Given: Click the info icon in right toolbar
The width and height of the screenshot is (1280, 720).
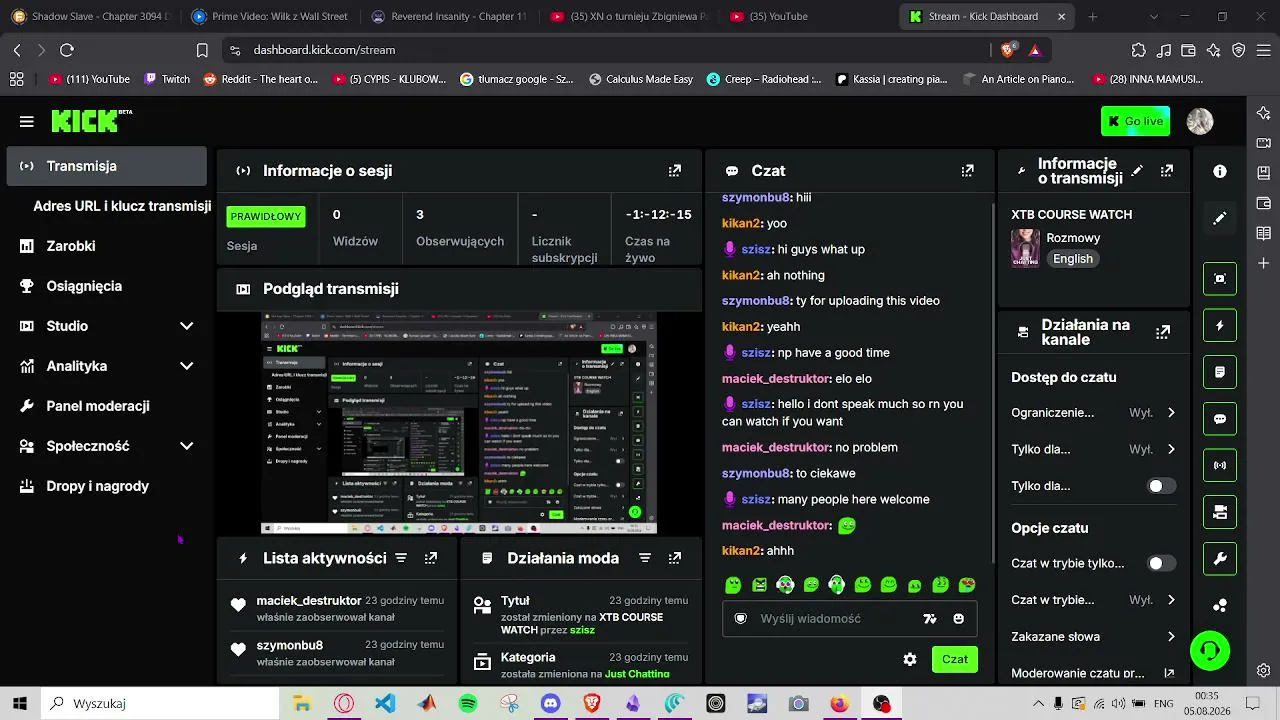Looking at the screenshot, I should [x=1220, y=171].
